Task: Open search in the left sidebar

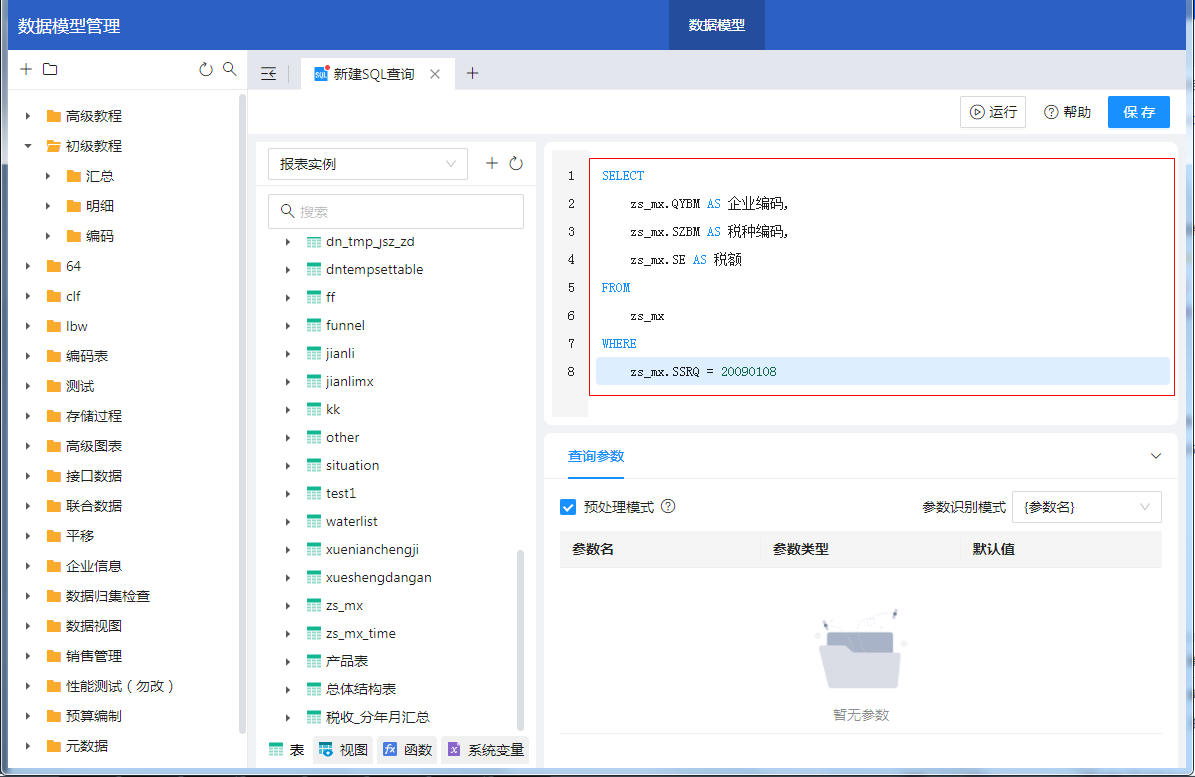Action: (230, 70)
